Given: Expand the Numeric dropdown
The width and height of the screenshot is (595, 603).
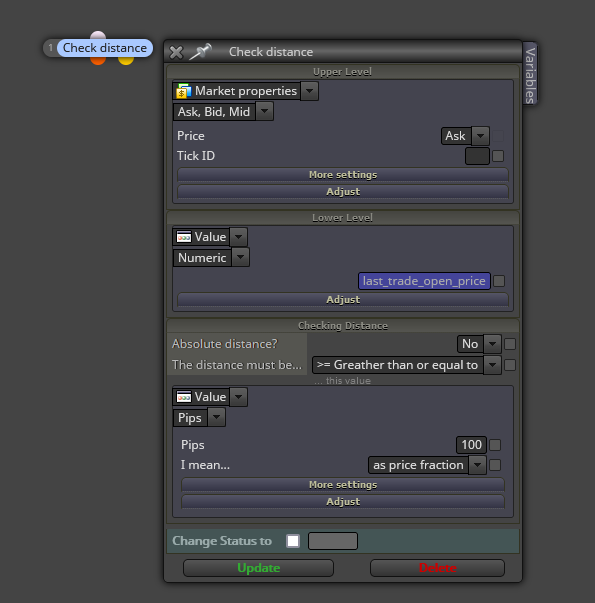Looking at the screenshot, I should [241, 258].
